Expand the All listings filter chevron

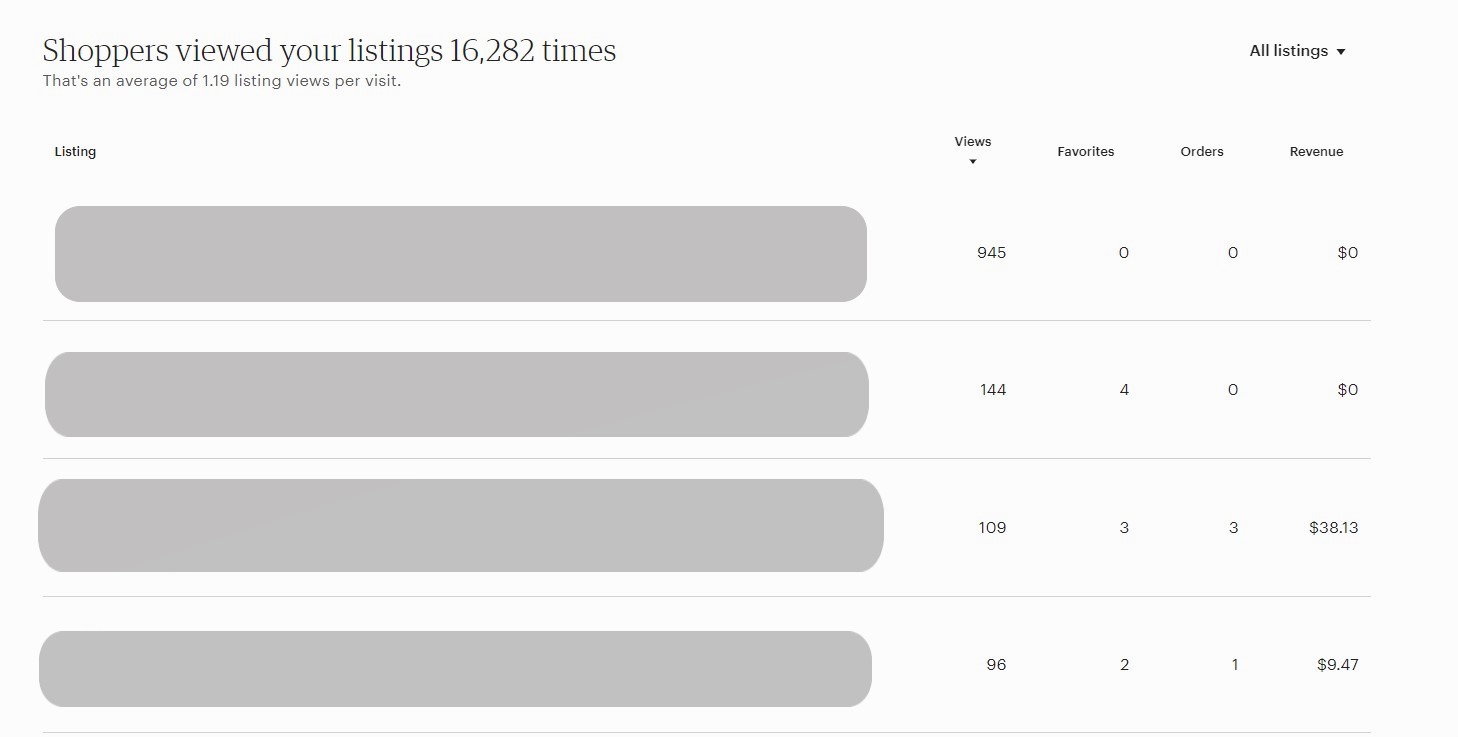(1343, 50)
